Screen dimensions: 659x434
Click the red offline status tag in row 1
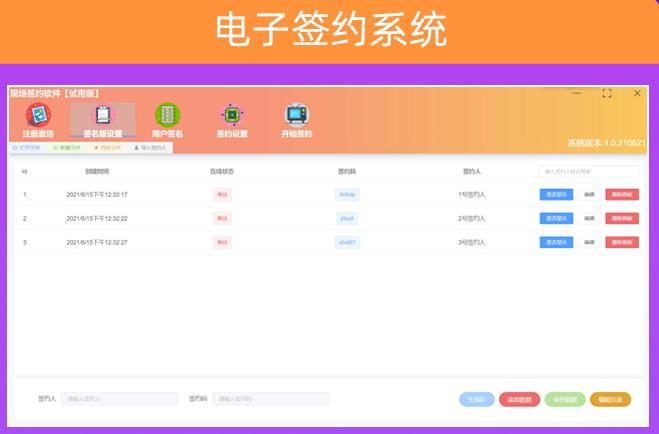(222, 195)
